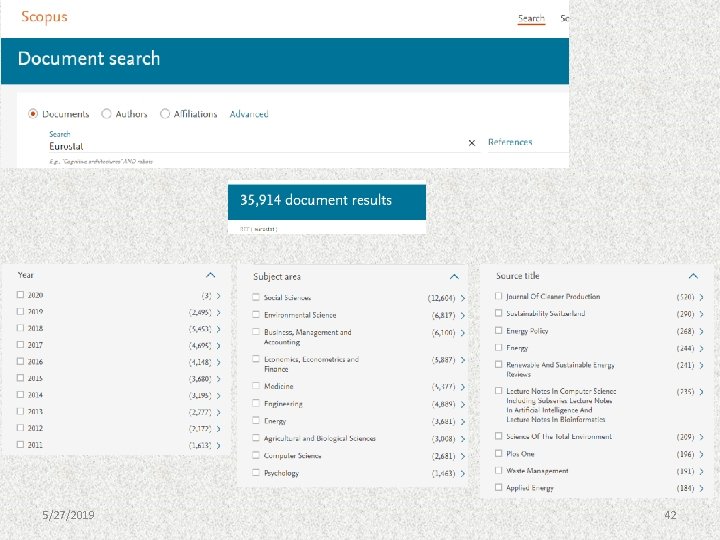Check the Applied Energy checkbox
Viewport: 720px width, 540px height.
click(x=498, y=487)
